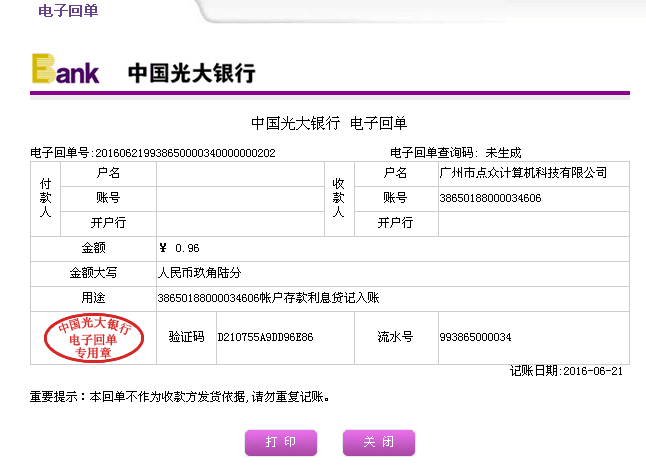Click the 付款人 row label
This screenshot has height=465, width=646.
point(45,199)
